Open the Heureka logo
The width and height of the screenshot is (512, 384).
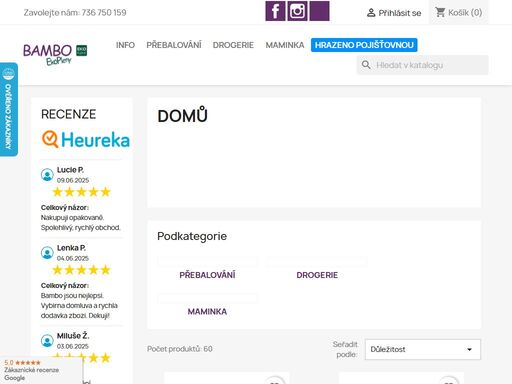tap(86, 139)
